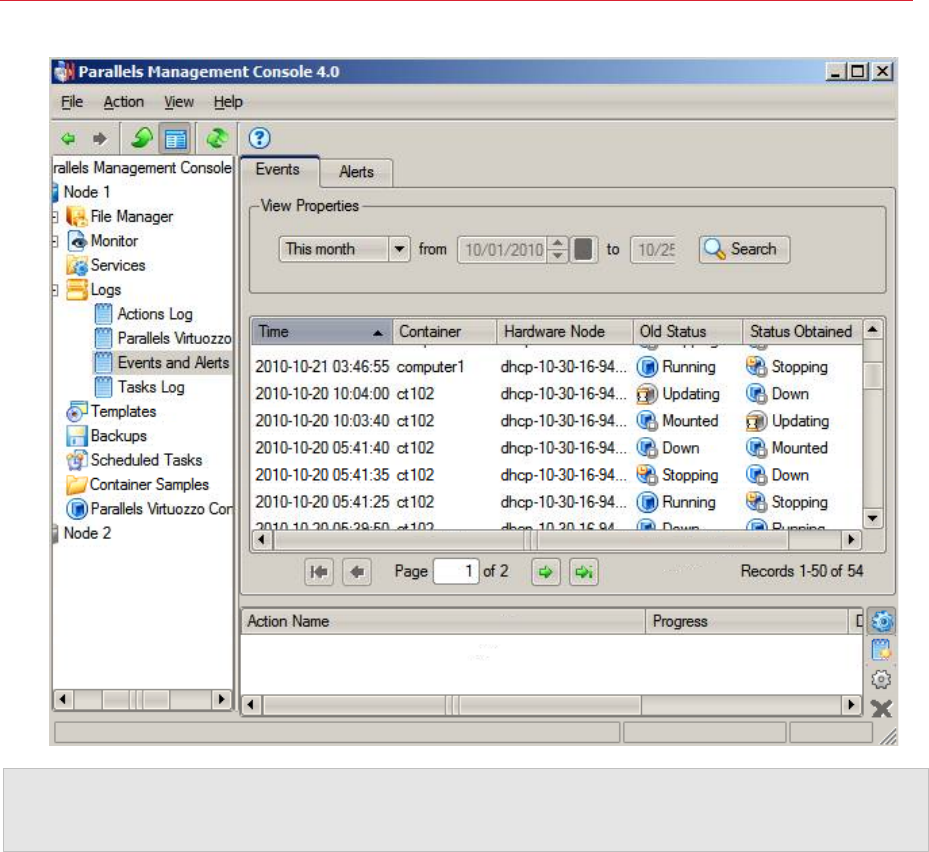Go to the next page of records
929x852 pixels.
(545, 572)
